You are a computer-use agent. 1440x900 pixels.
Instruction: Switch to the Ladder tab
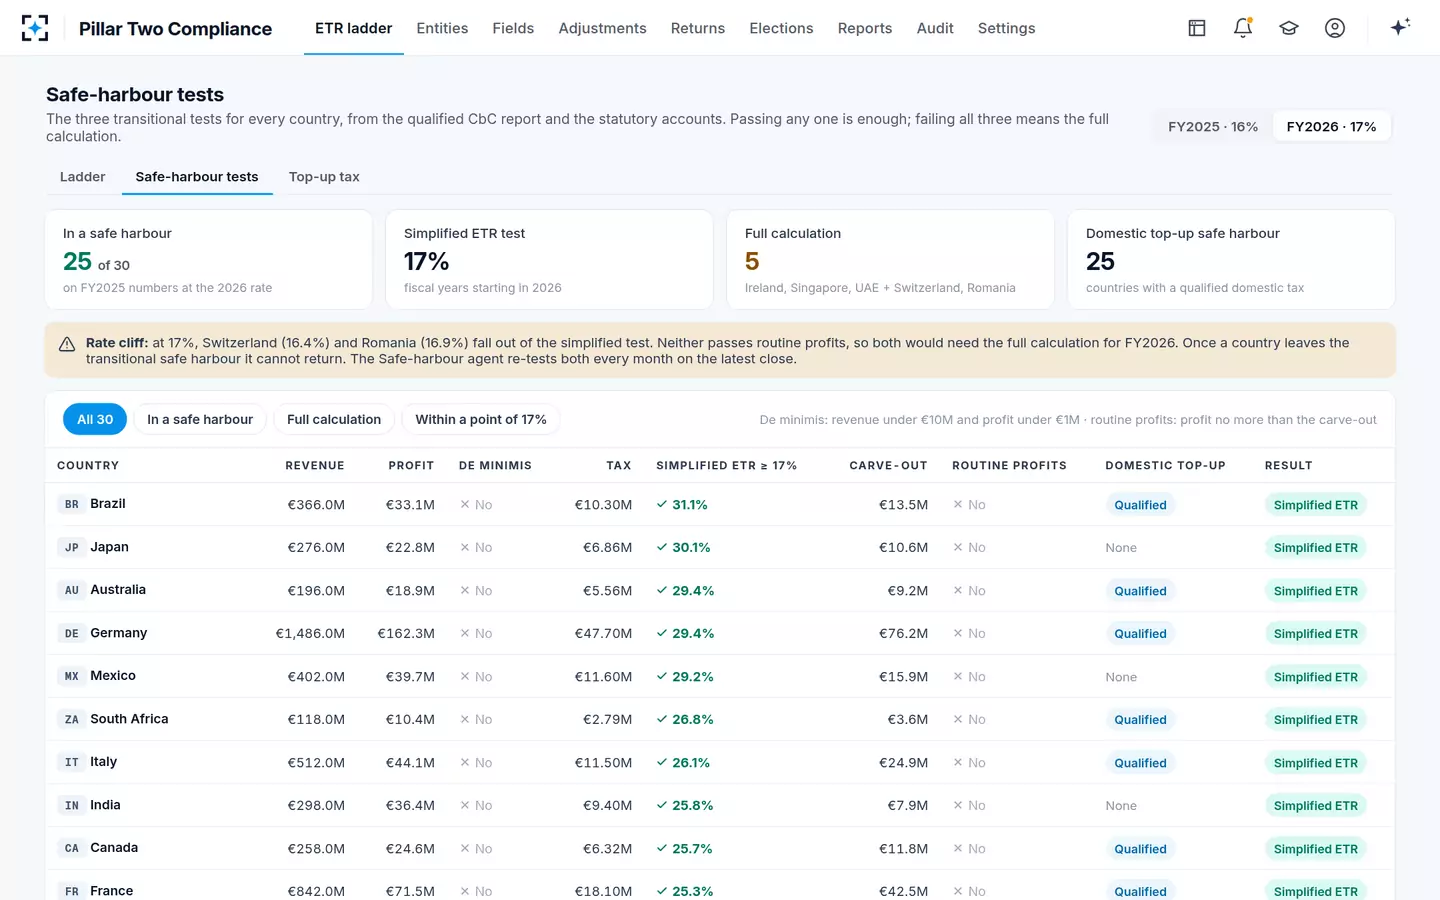[x=82, y=177]
